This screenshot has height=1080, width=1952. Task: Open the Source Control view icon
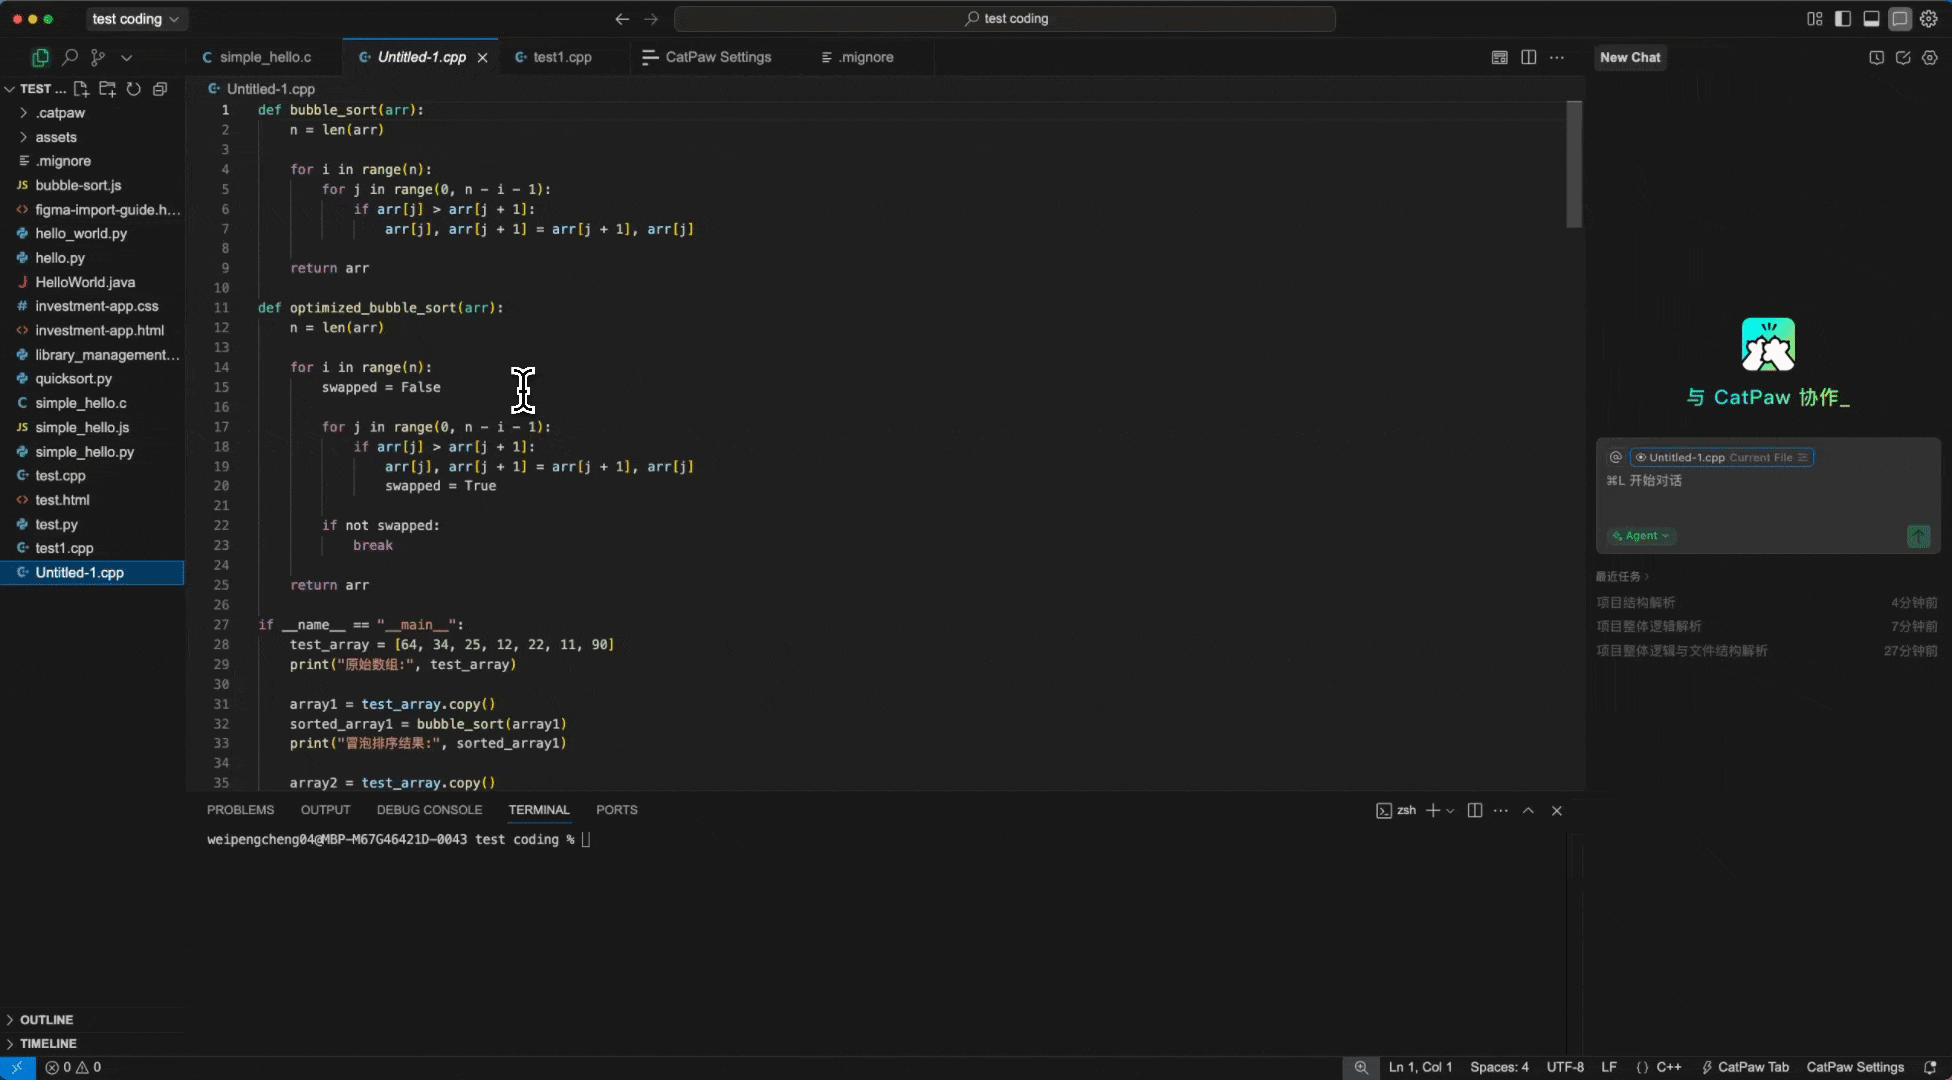click(x=98, y=58)
